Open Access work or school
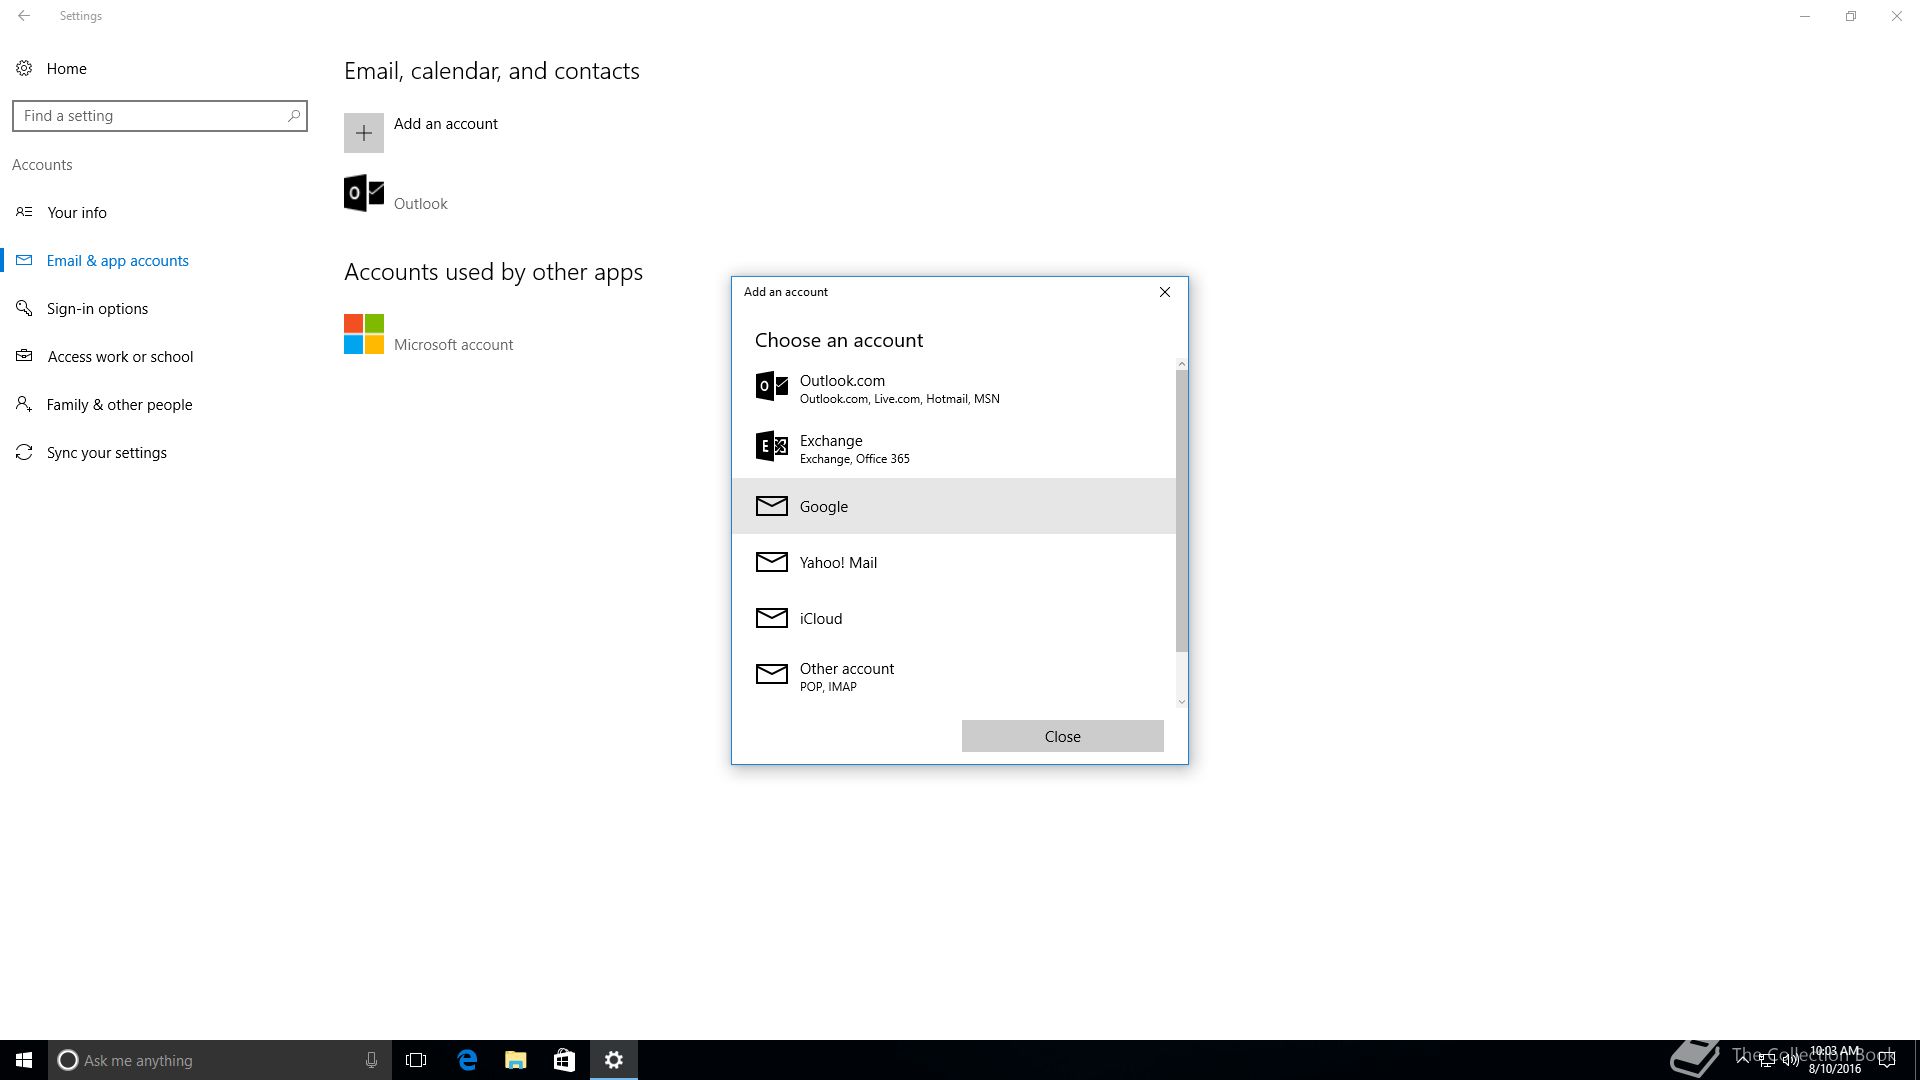This screenshot has height=1080, width=1920. (x=121, y=356)
